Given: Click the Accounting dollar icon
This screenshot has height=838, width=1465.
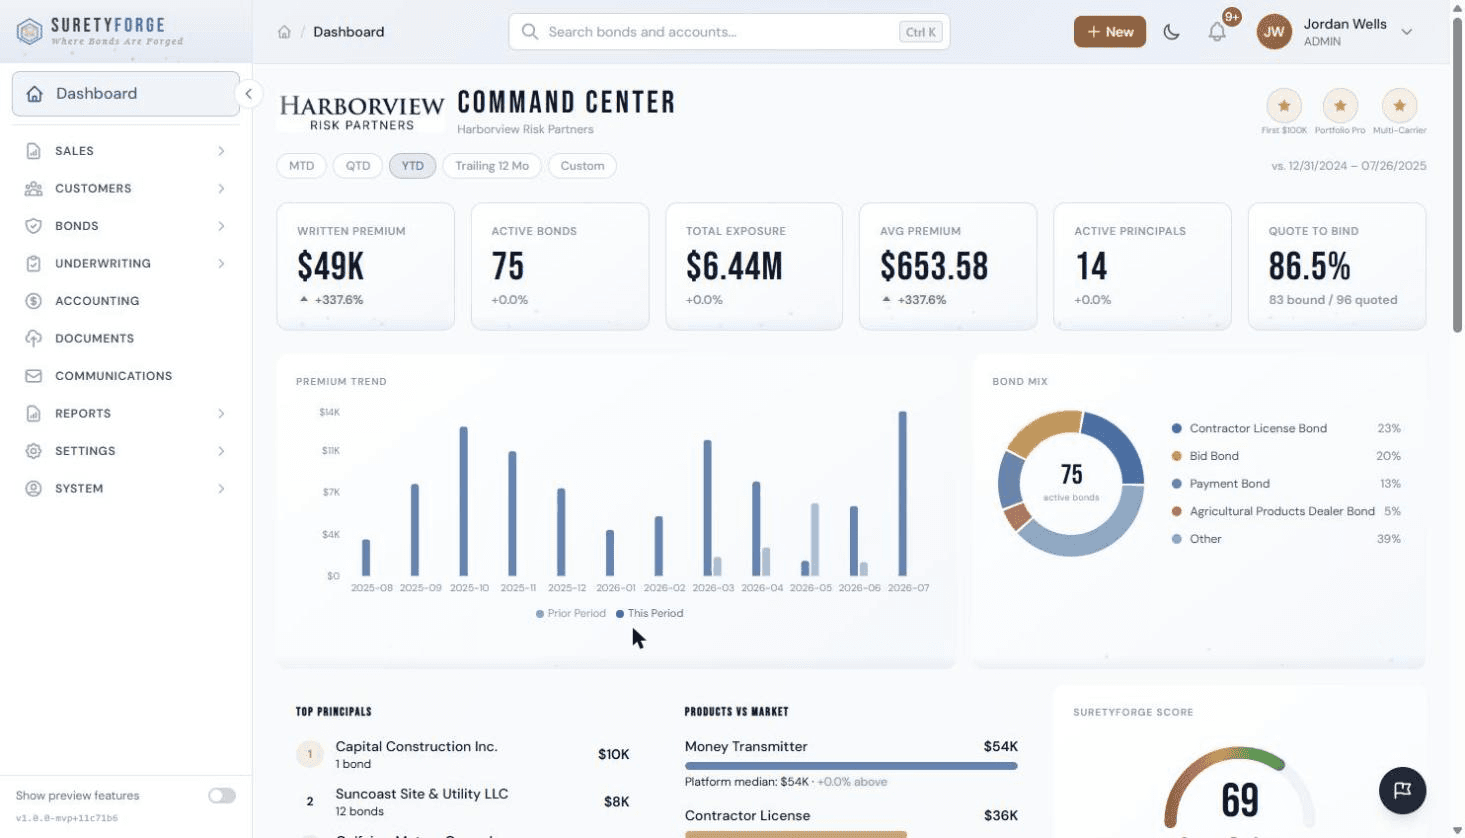Looking at the screenshot, I should [34, 301].
